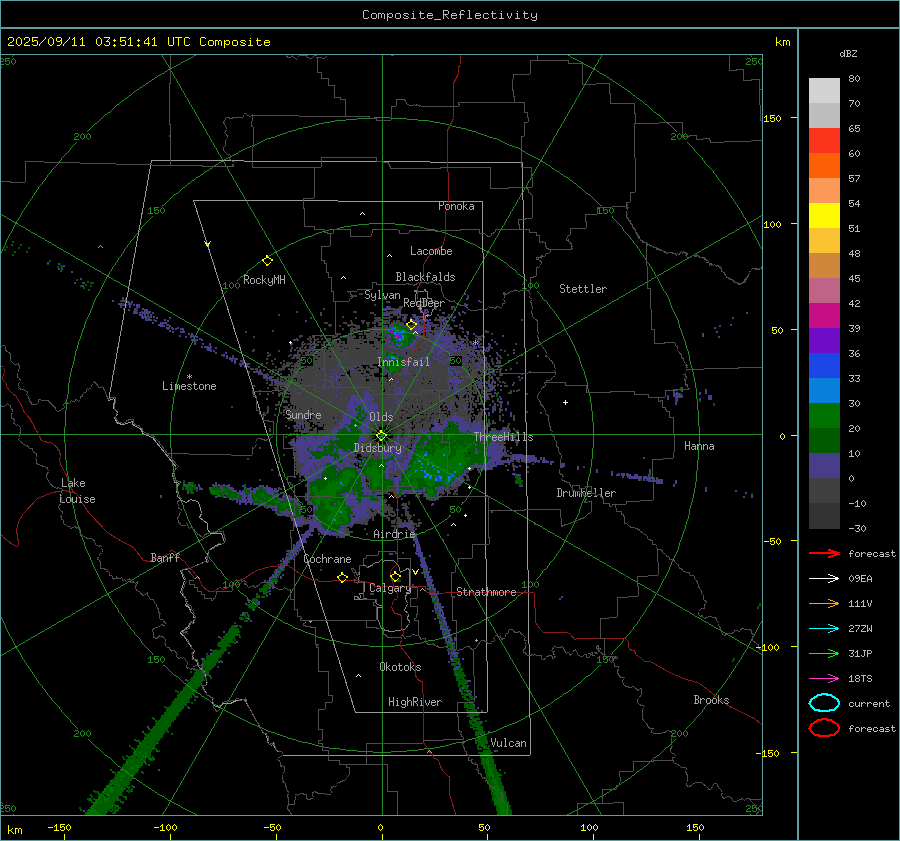This screenshot has width=900, height=841.
Task: Click the Calgary city label
Action: click(390, 588)
